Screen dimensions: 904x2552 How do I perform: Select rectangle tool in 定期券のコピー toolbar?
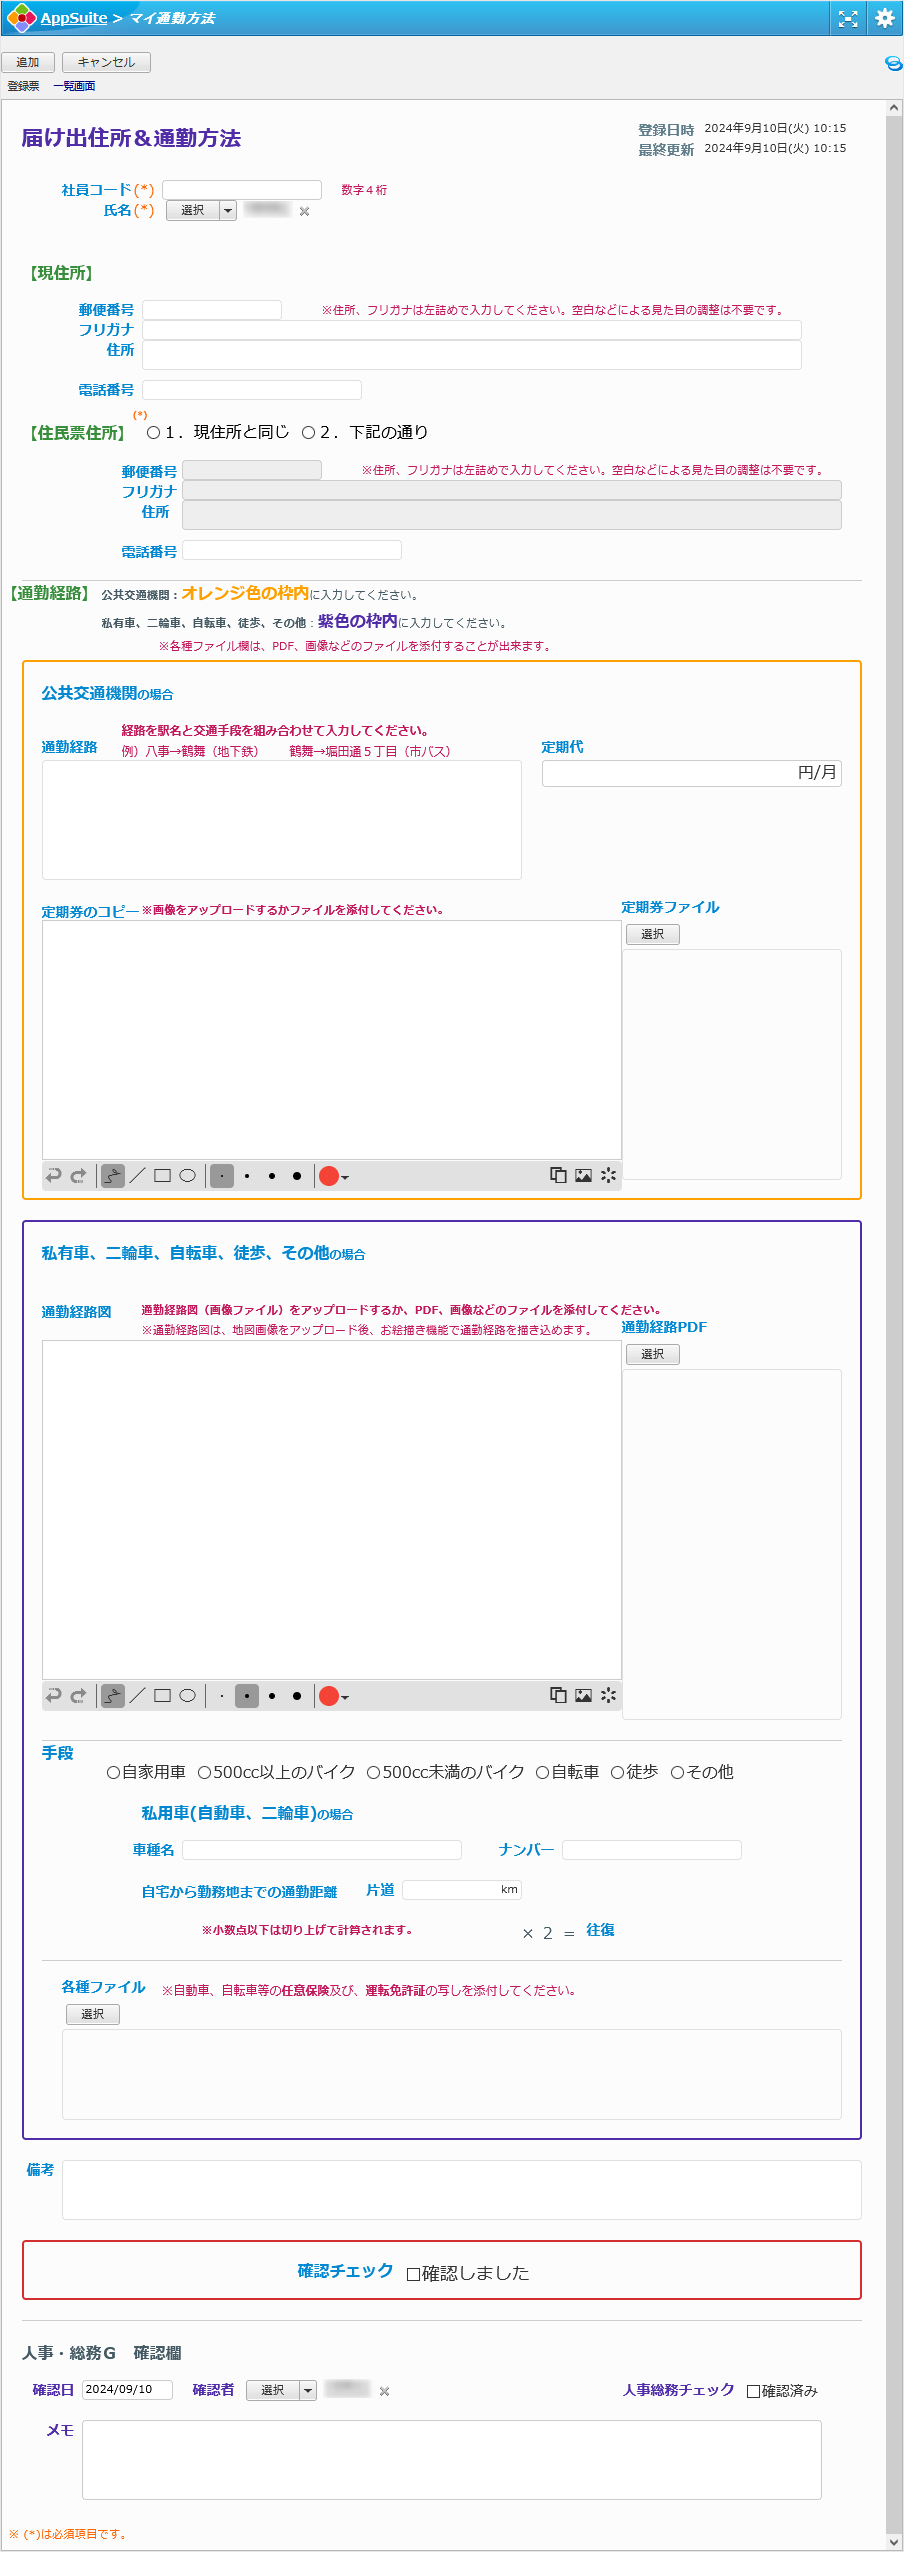click(x=162, y=1175)
